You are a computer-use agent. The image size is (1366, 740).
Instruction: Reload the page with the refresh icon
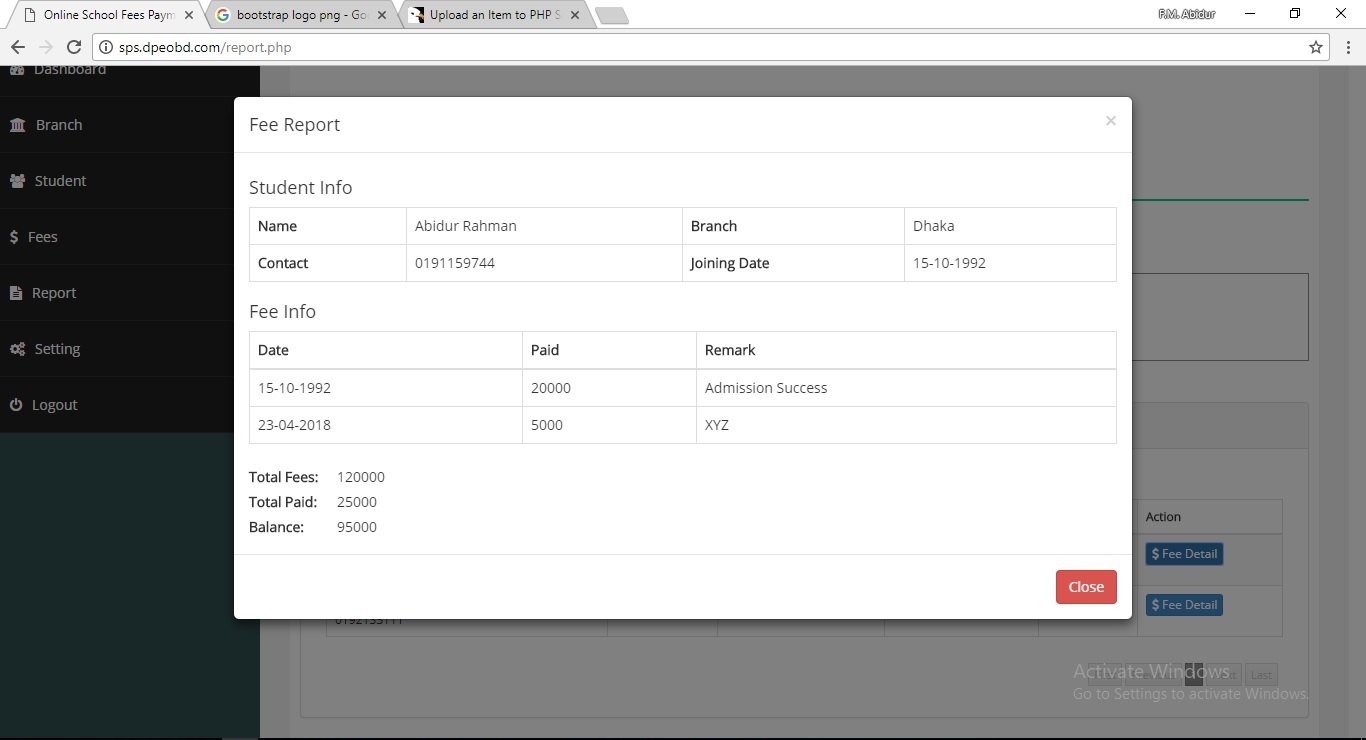click(73, 46)
